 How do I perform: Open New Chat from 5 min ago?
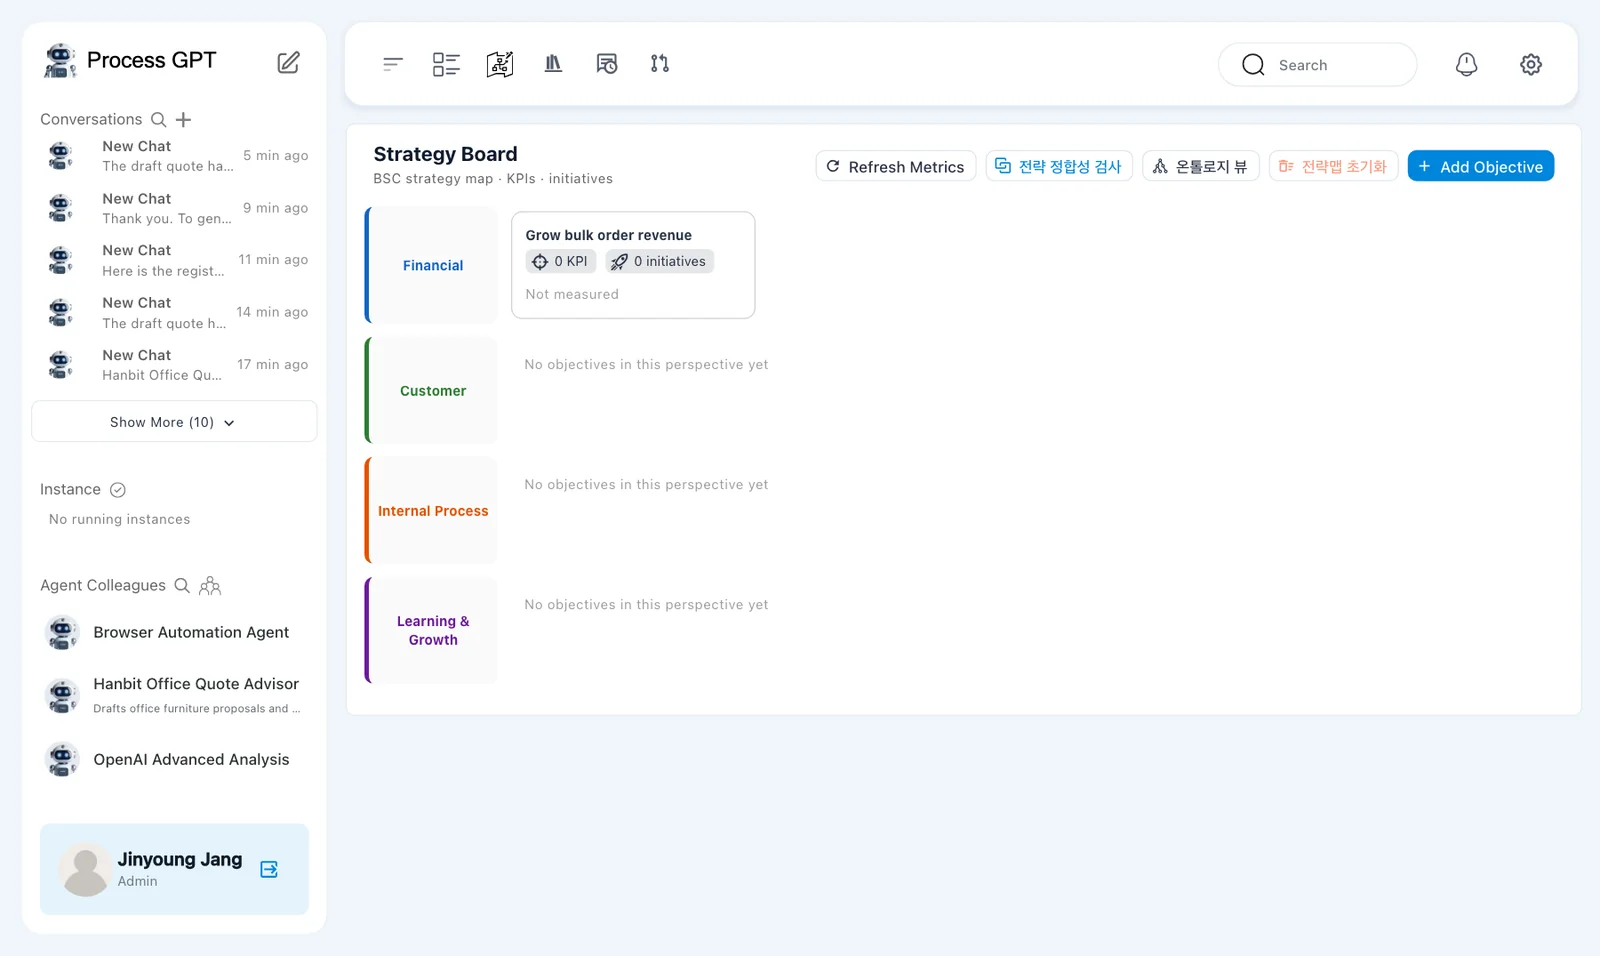pos(174,156)
